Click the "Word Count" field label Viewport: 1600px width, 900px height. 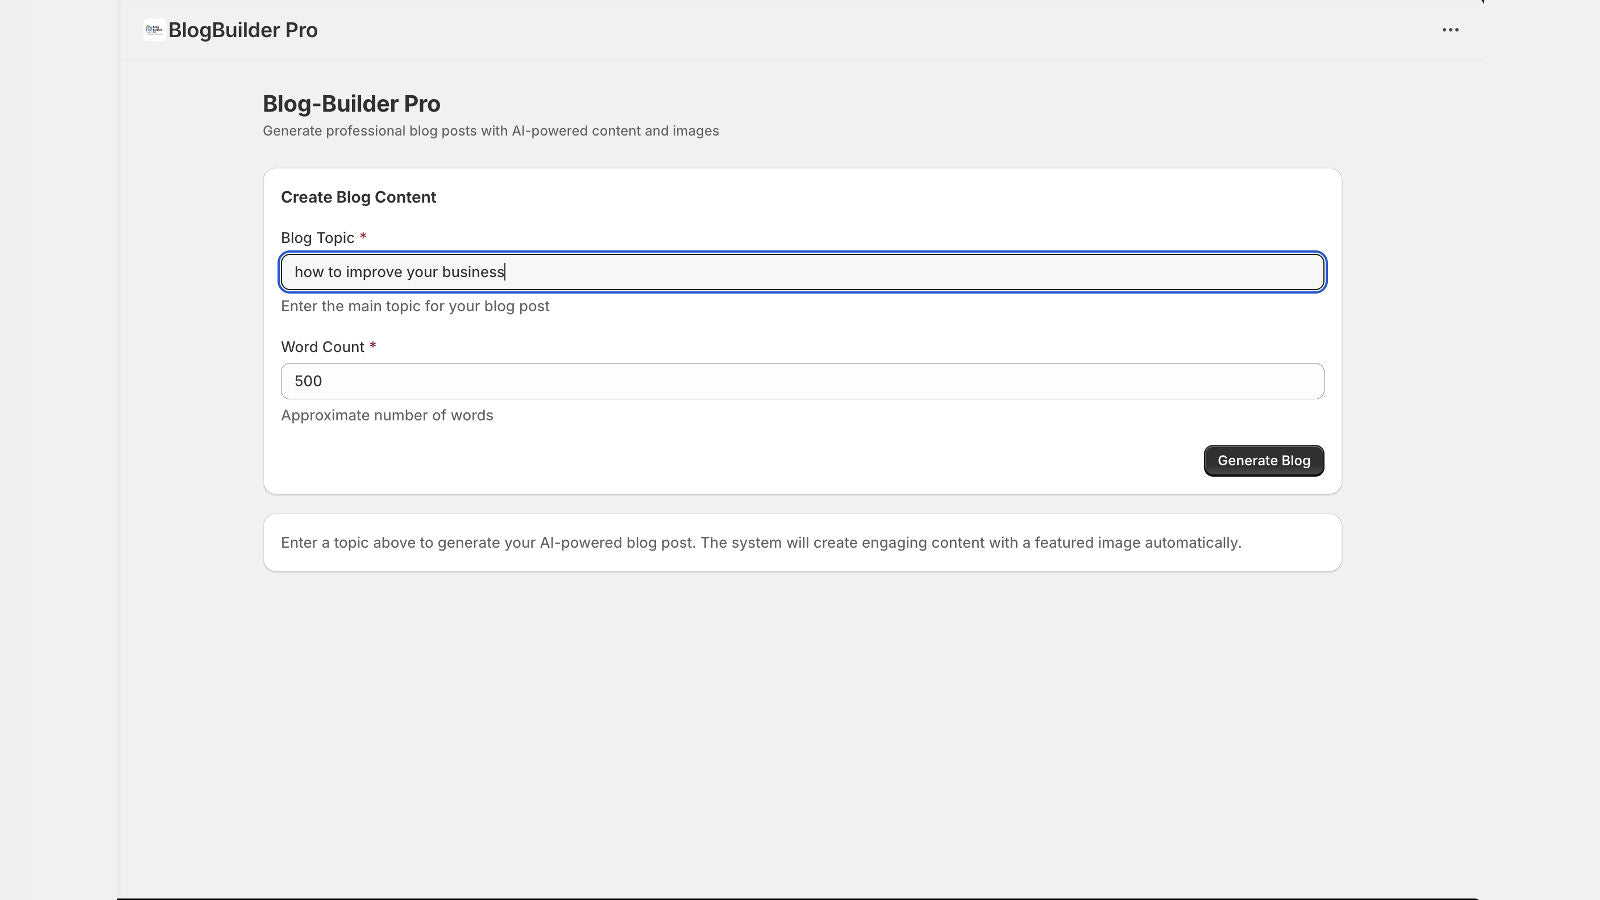point(322,347)
